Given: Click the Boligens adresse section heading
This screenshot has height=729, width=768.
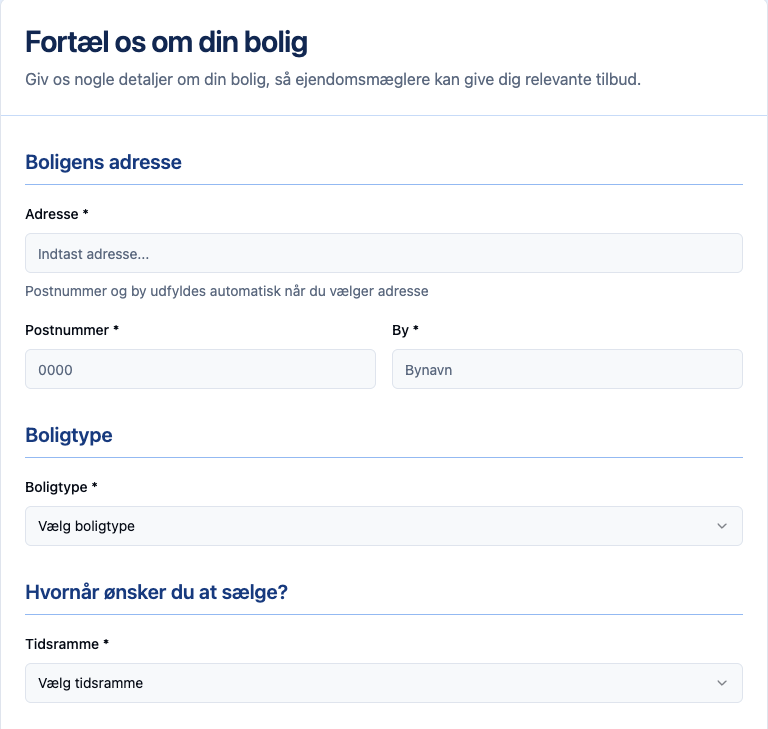Looking at the screenshot, I should coord(103,162).
